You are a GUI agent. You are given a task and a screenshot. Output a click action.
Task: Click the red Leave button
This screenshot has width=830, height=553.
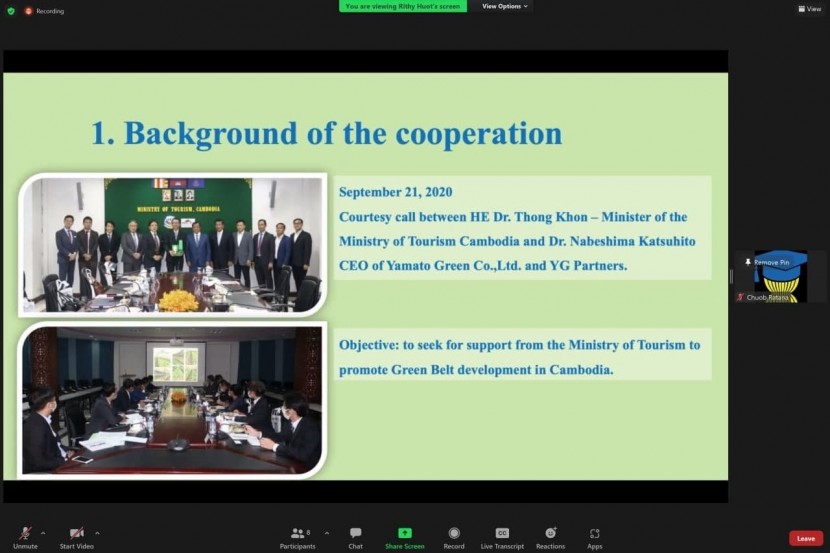pyautogui.click(x=806, y=538)
